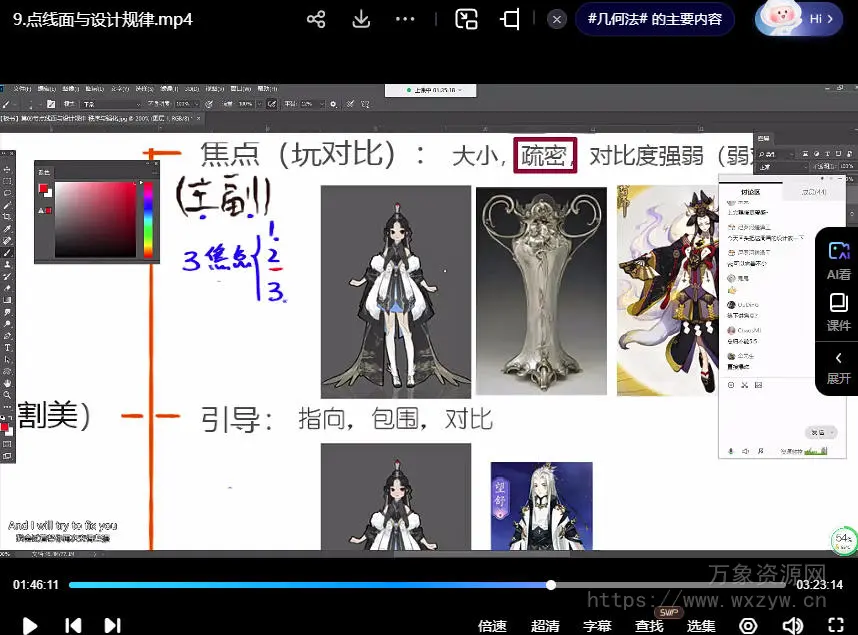The width and height of the screenshot is (858, 635).
Task: Open the three-dot more options menu
Action: (405, 20)
